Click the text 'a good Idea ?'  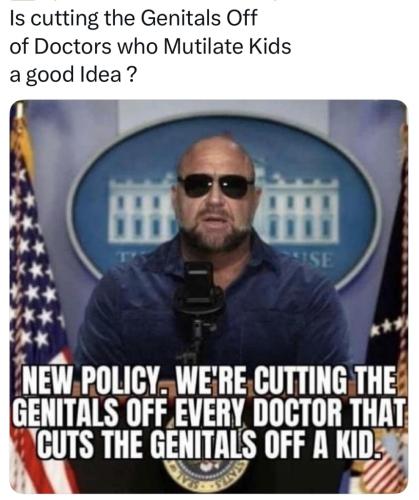pos(73,75)
